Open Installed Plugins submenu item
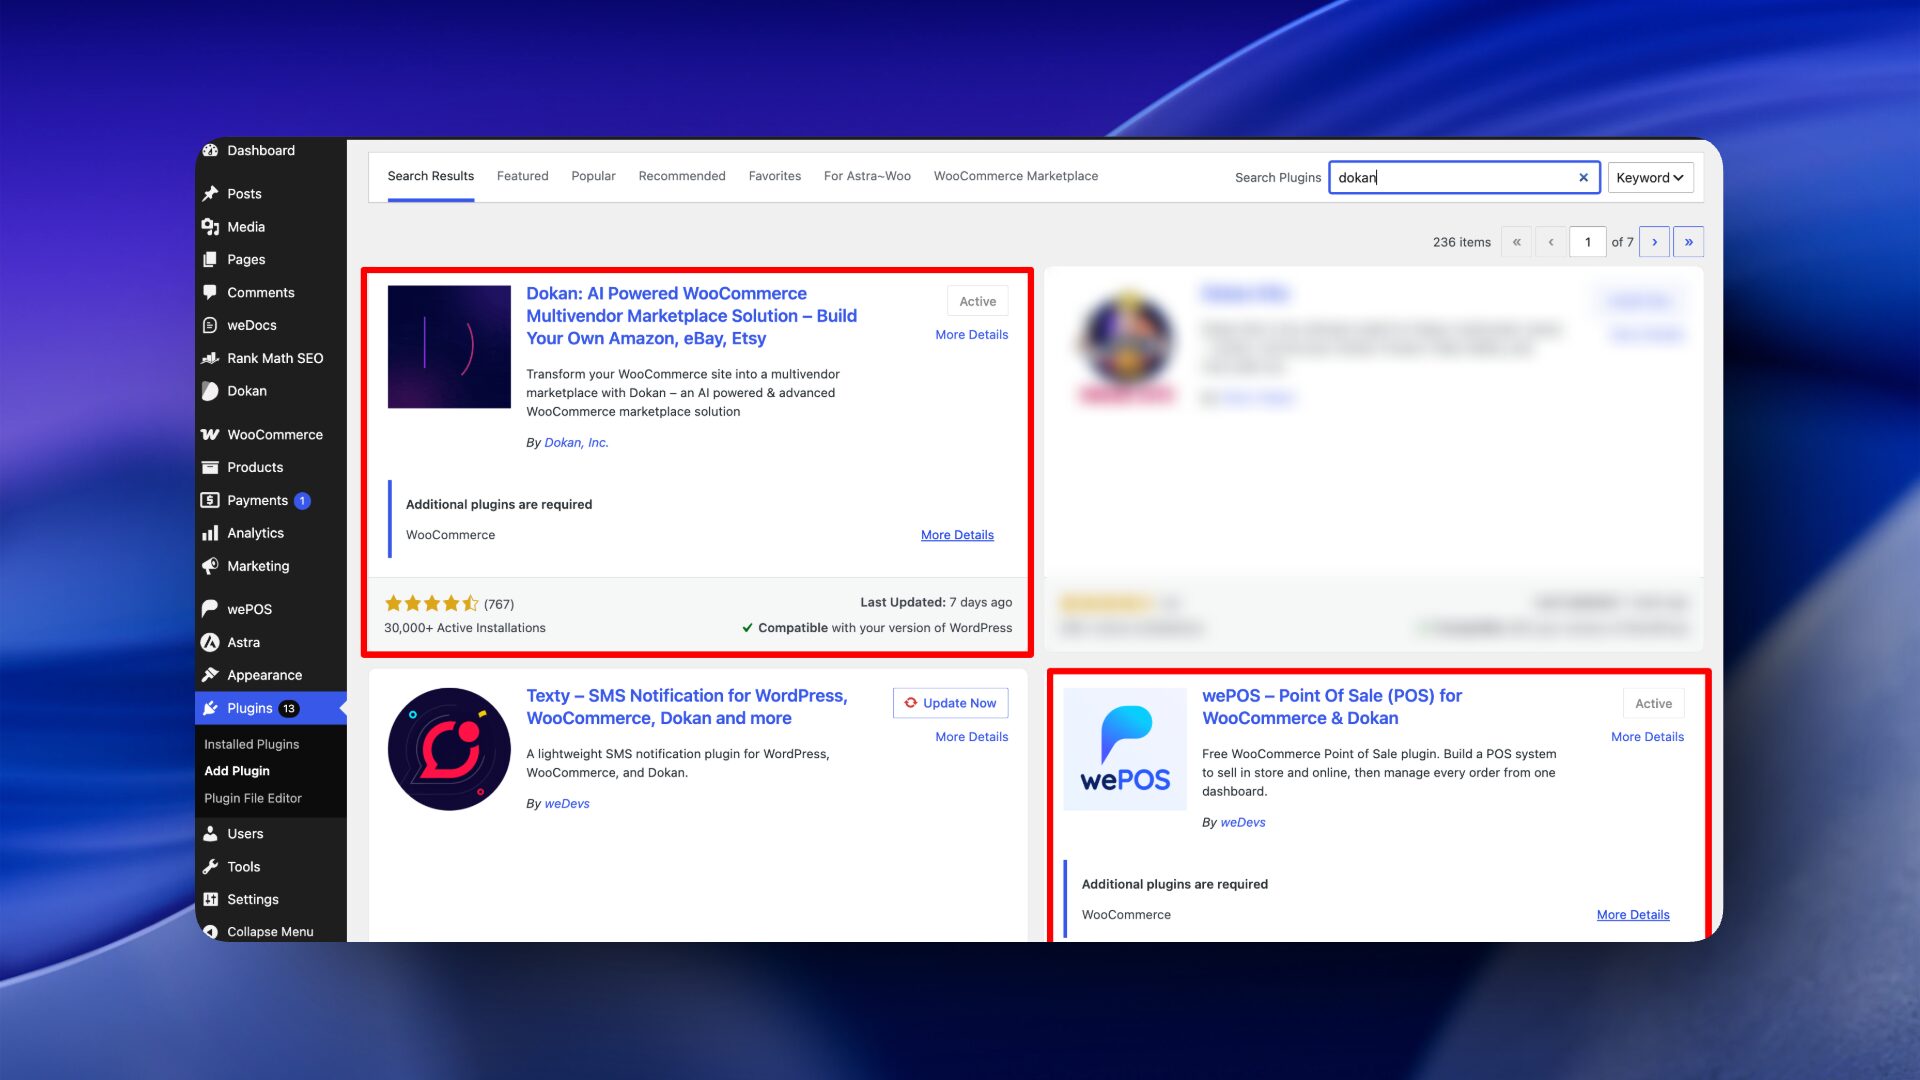Image resolution: width=1920 pixels, height=1080 pixels. (x=252, y=744)
